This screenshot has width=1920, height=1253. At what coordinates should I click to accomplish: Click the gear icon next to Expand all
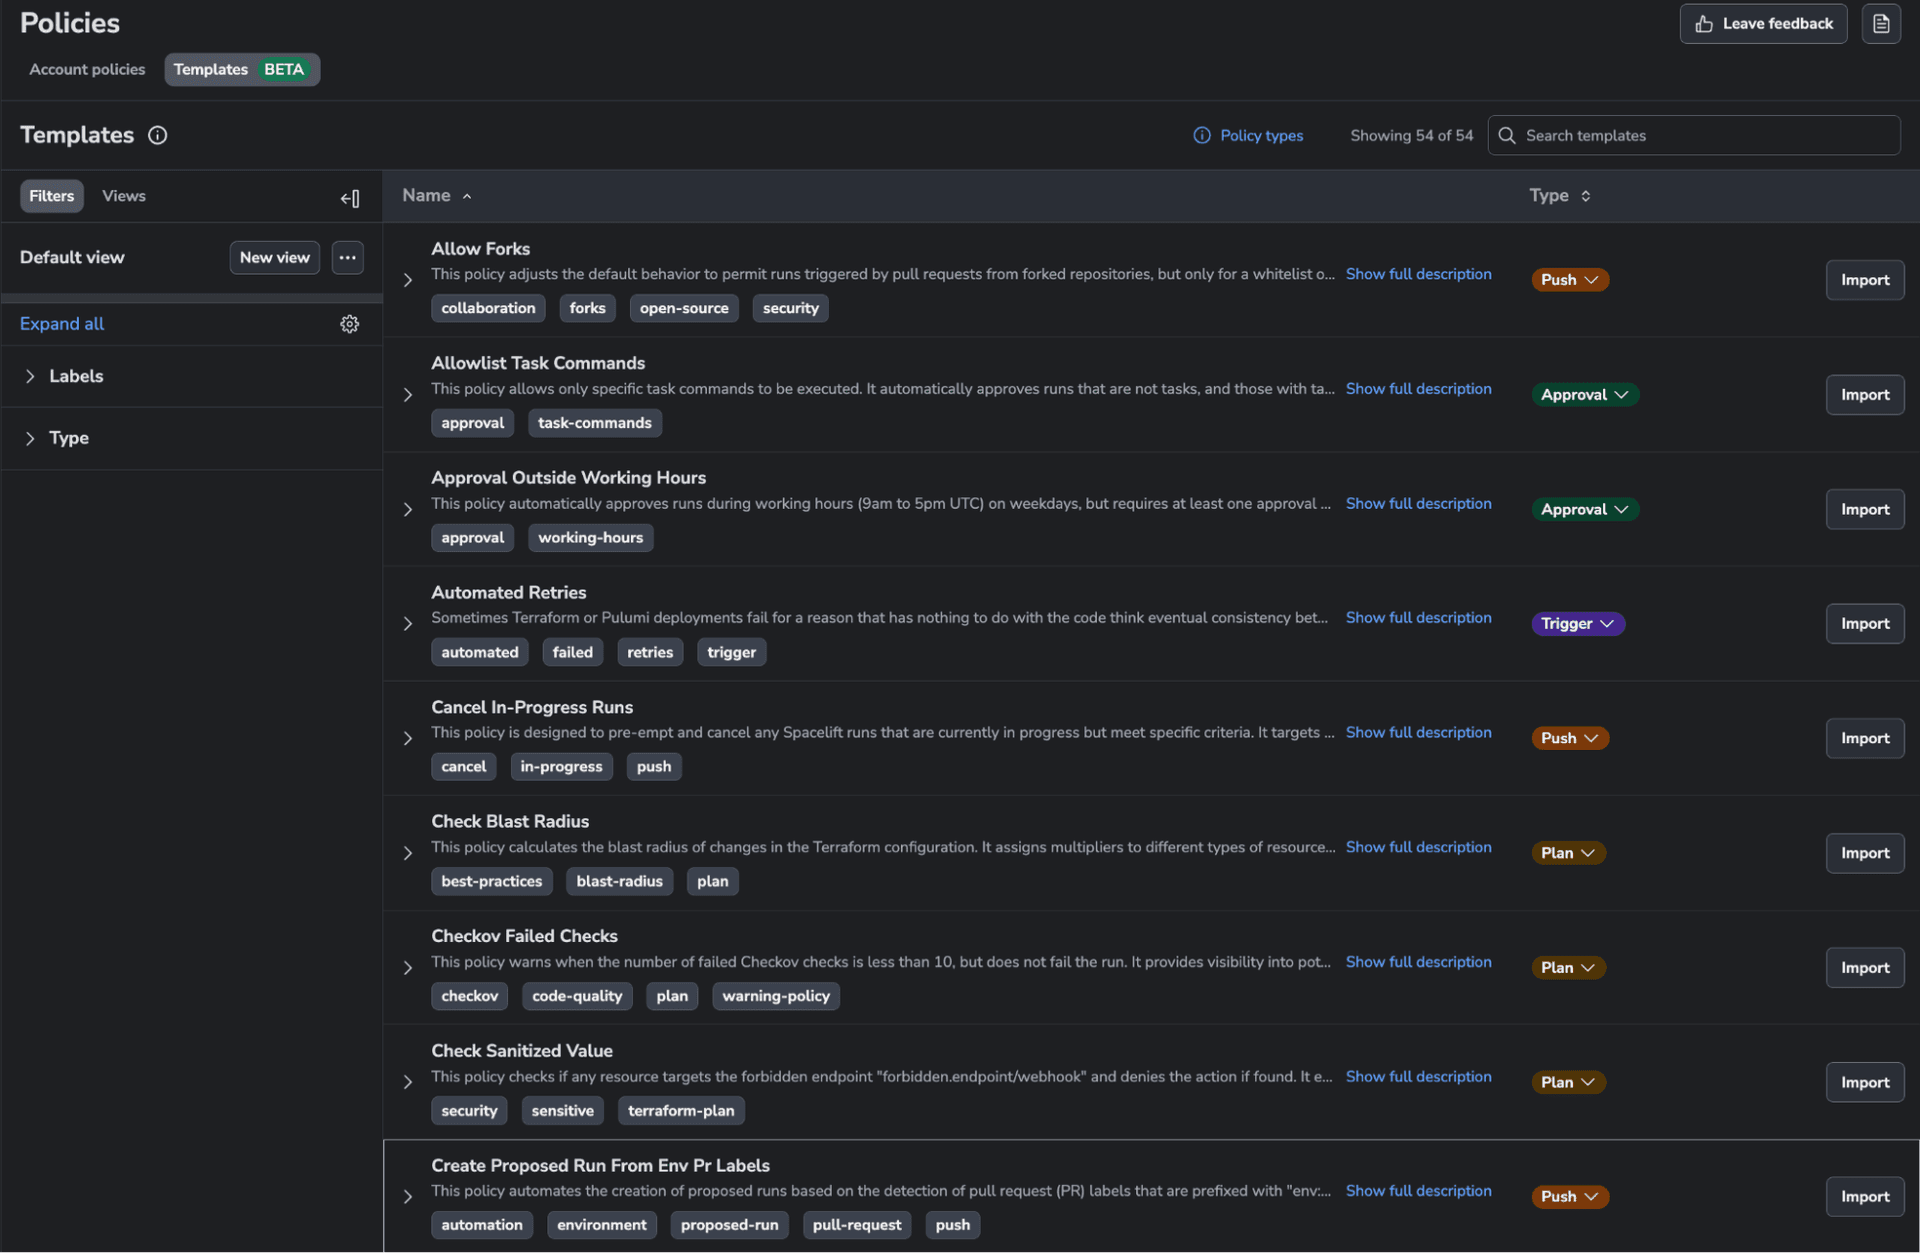coord(349,323)
